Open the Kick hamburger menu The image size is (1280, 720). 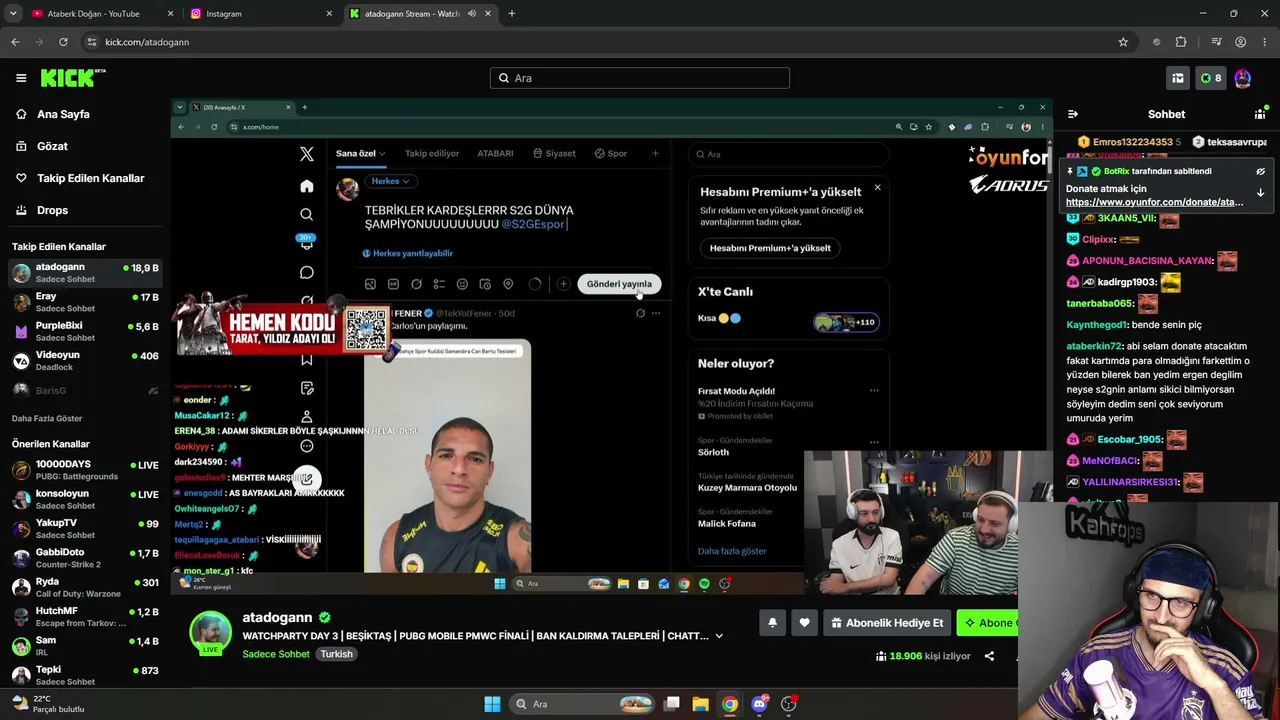(x=21, y=78)
